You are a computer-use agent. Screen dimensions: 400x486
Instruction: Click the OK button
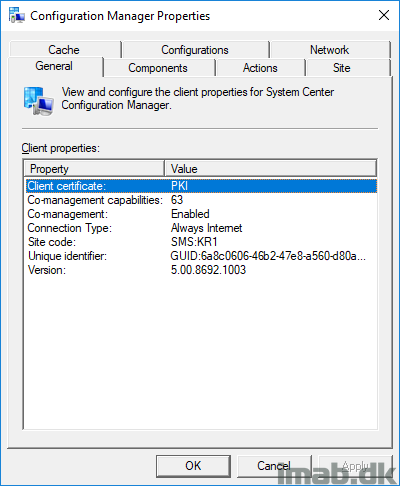point(193,466)
